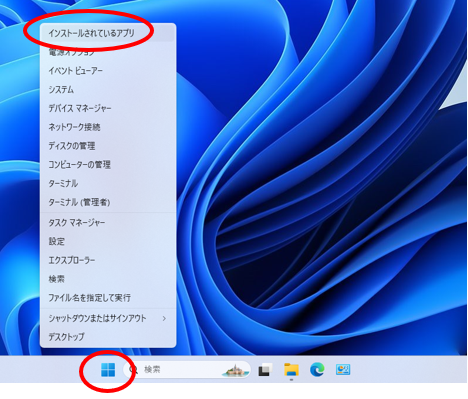Launch ターミナル from the menu
Image resolution: width=468 pixels, height=399 pixels.
coord(108,183)
